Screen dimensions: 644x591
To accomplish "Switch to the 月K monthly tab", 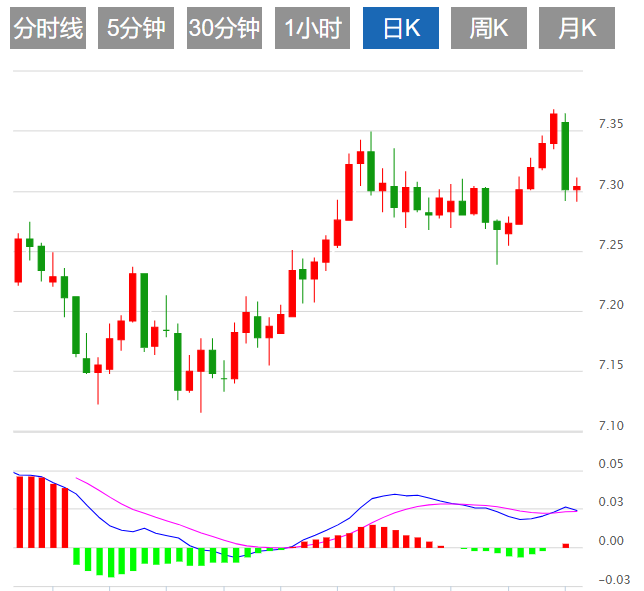I will [577, 28].
